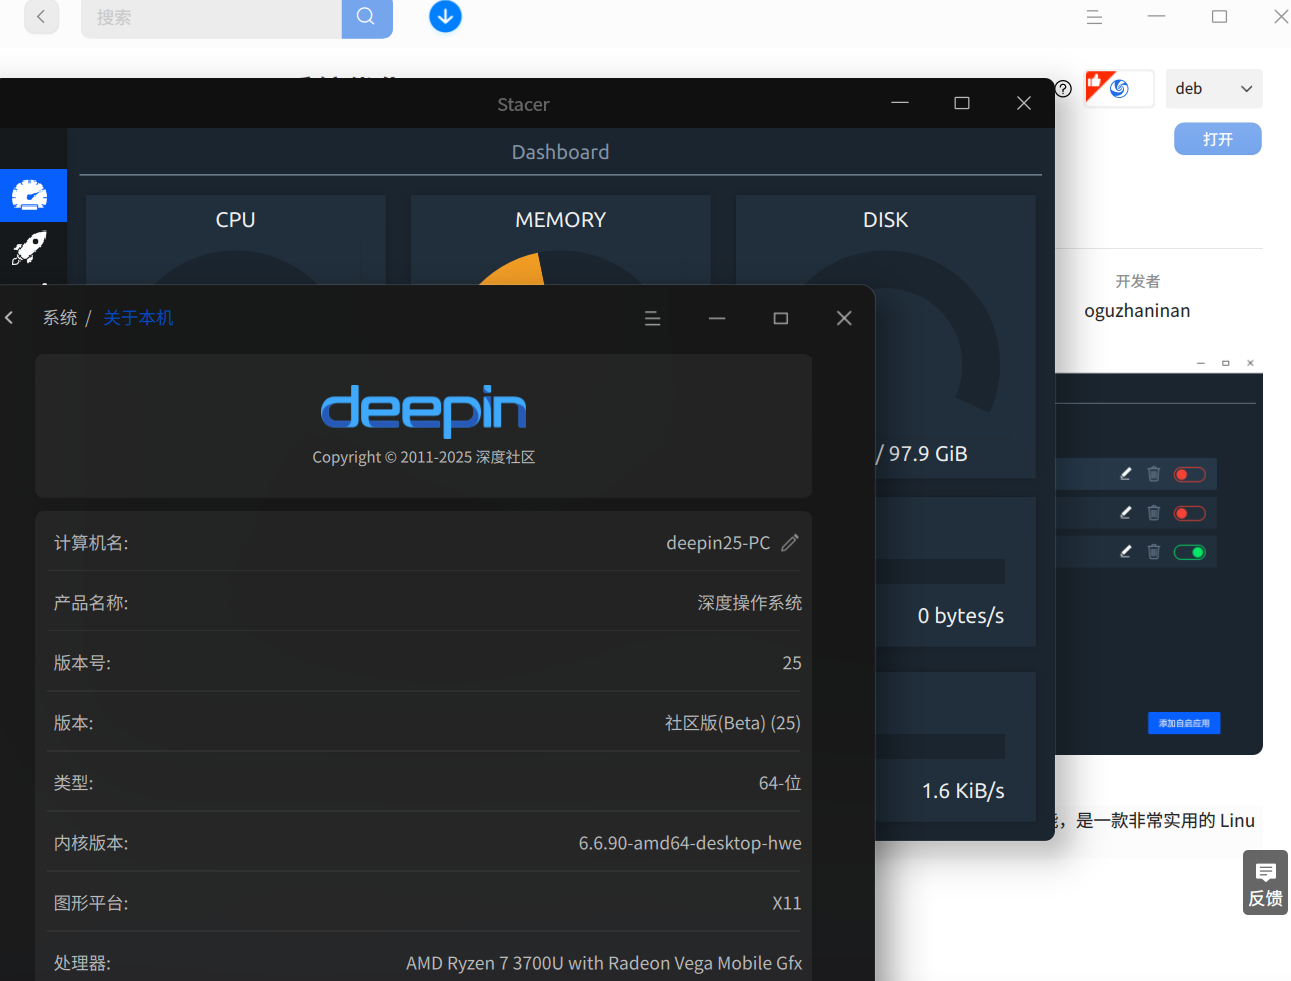Minimize the Stacer window

pyautogui.click(x=900, y=103)
